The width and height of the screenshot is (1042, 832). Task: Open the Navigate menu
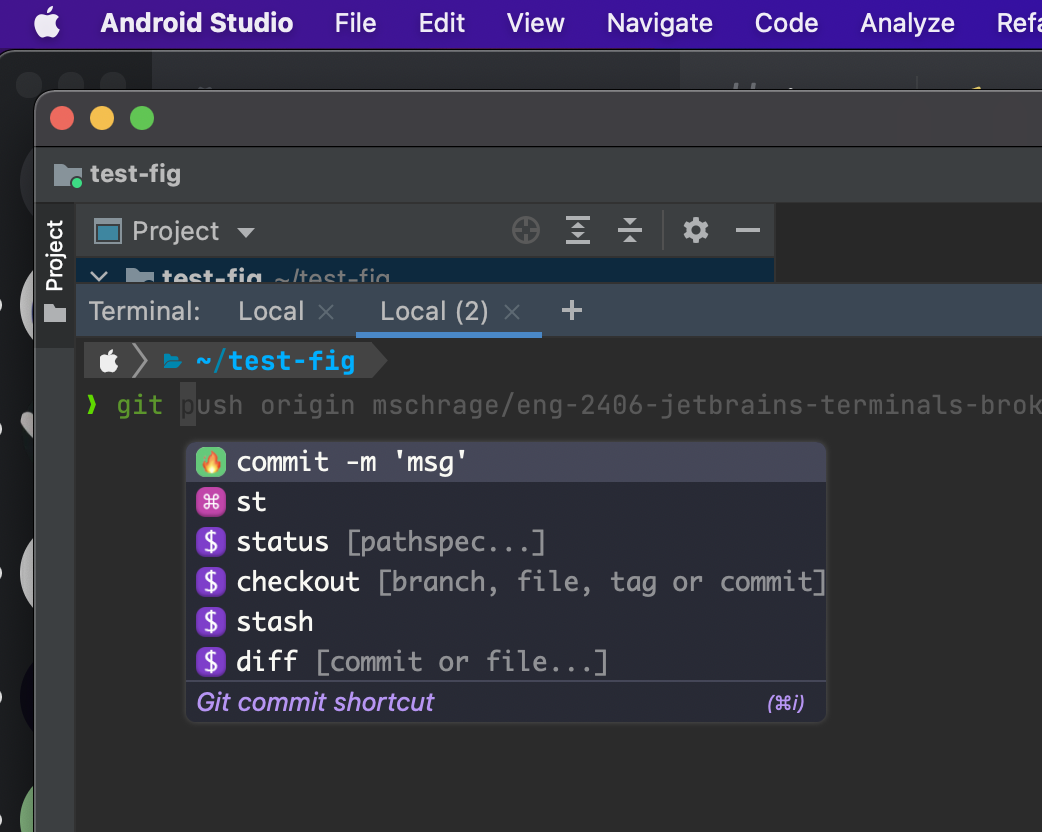click(x=659, y=22)
